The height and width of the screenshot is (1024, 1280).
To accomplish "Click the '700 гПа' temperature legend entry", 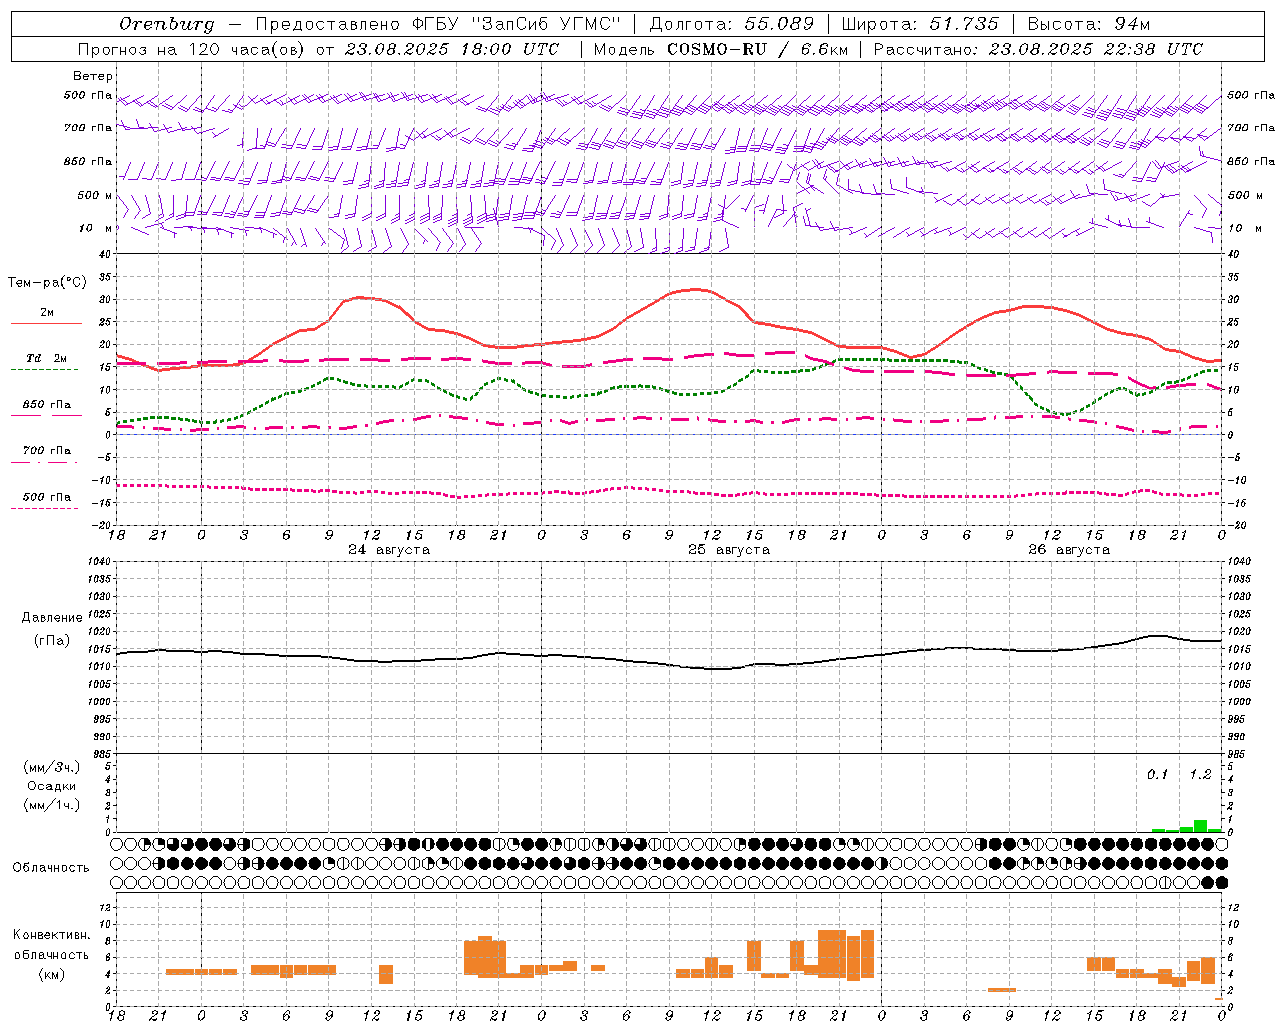I will point(46,451).
